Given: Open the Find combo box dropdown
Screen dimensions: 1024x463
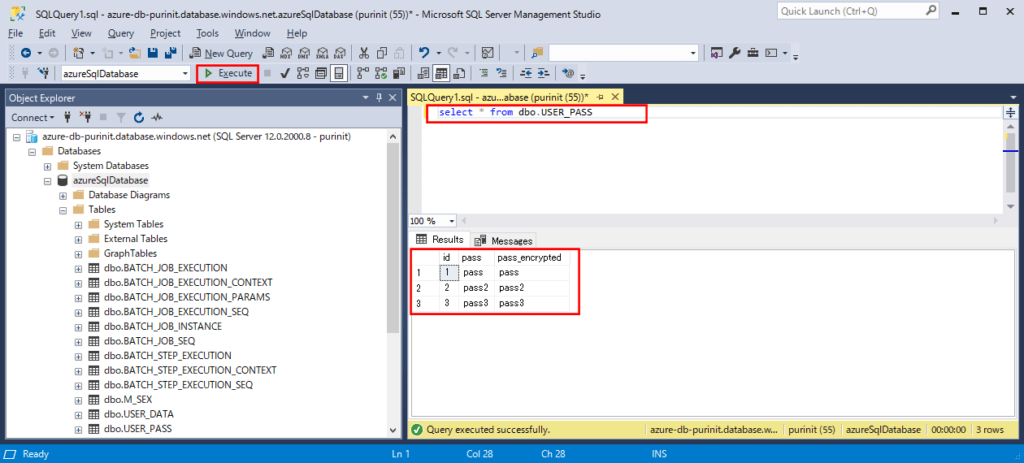Looking at the screenshot, I should [693, 54].
